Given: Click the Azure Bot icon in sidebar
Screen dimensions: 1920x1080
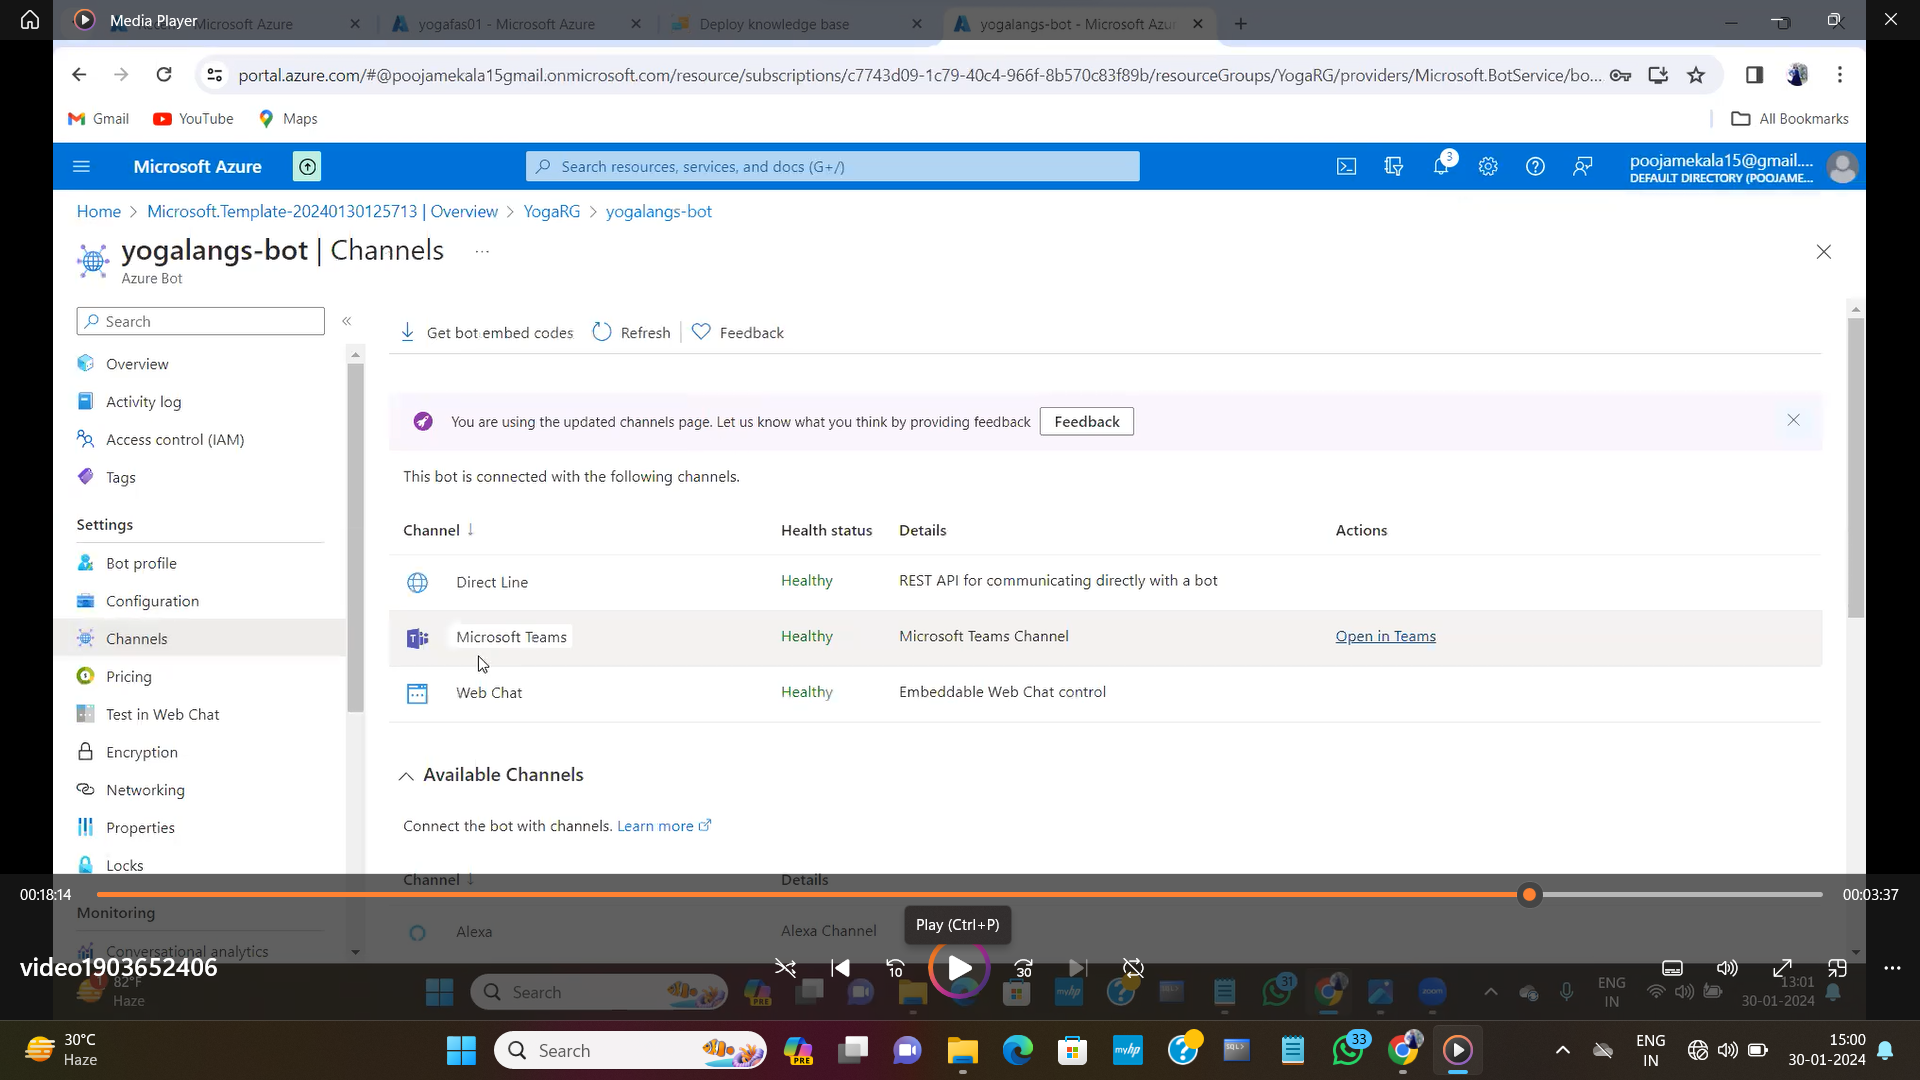Looking at the screenshot, I should 94,258.
